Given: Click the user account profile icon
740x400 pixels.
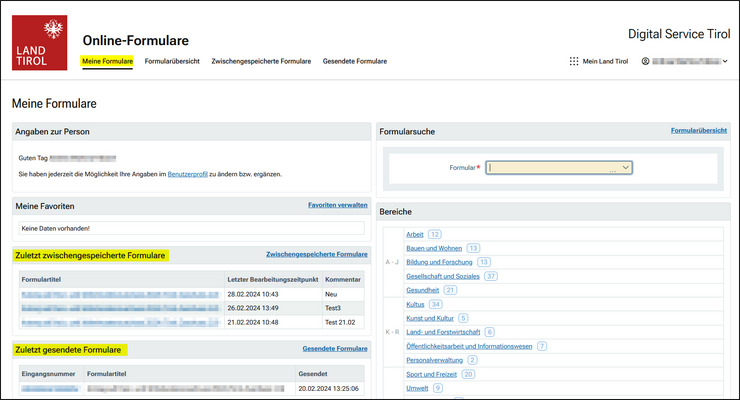Looking at the screenshot, I should (x=646, y=61).
